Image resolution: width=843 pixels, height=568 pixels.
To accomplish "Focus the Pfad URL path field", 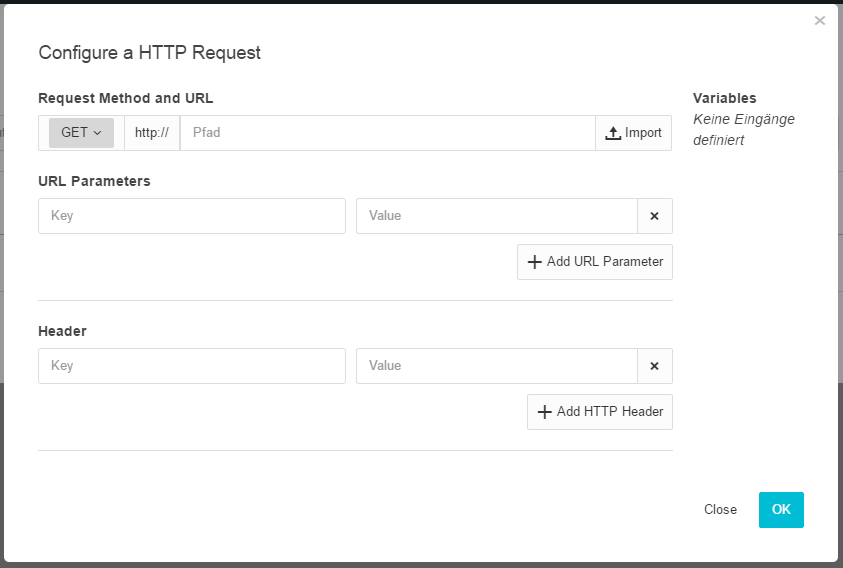I will [387, 133].
